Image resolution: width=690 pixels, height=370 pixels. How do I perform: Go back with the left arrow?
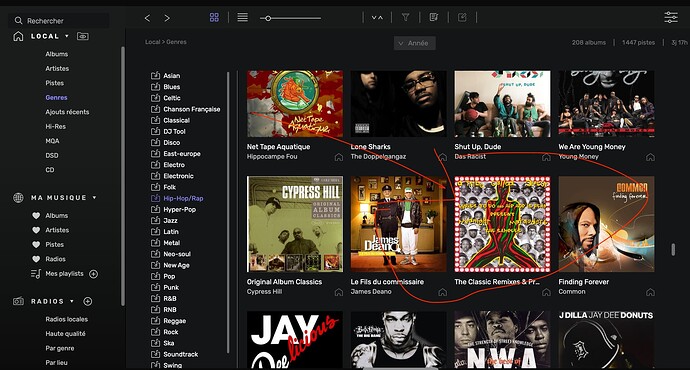(x=147, y=18)
